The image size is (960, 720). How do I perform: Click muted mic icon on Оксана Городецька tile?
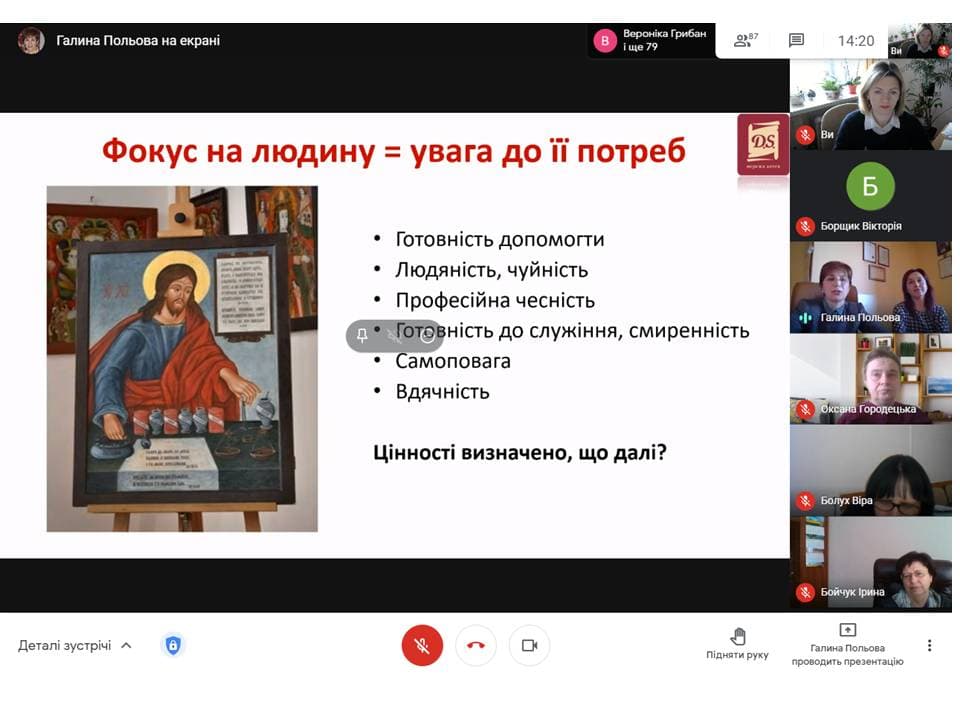805,409
